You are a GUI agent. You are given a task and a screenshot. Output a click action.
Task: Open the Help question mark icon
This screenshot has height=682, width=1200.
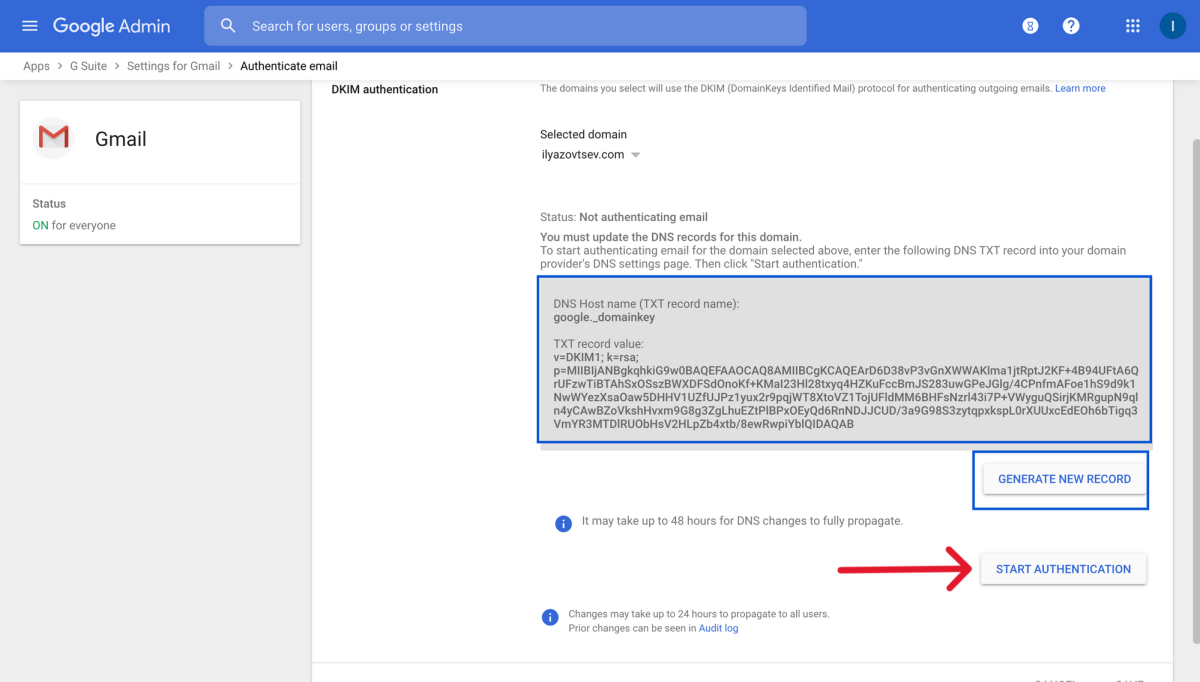coord(1071,26)
